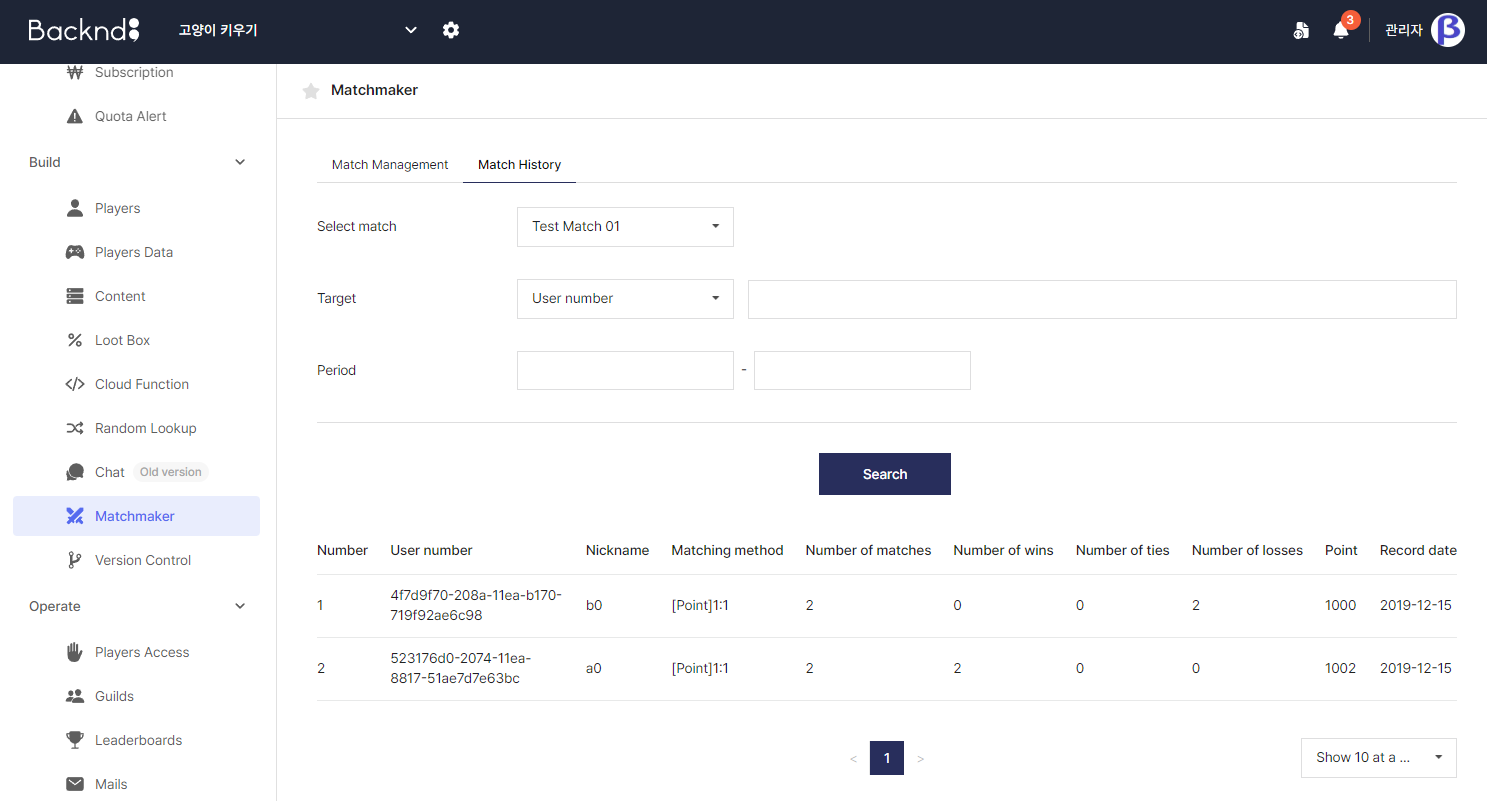This screenshot has width=1487, height=801.
Task: Switch to Match Management tab
Action: coord(390,165)
